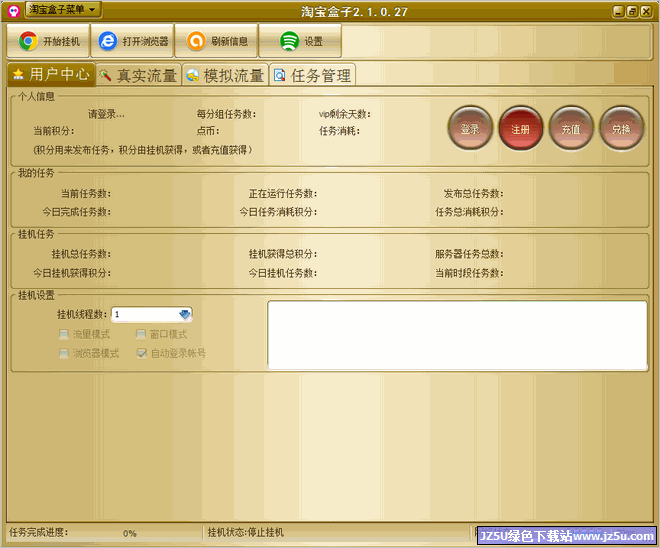Click the 今日完成任务数 label
This screenshot has width=660, height=548.
[77, 212]
